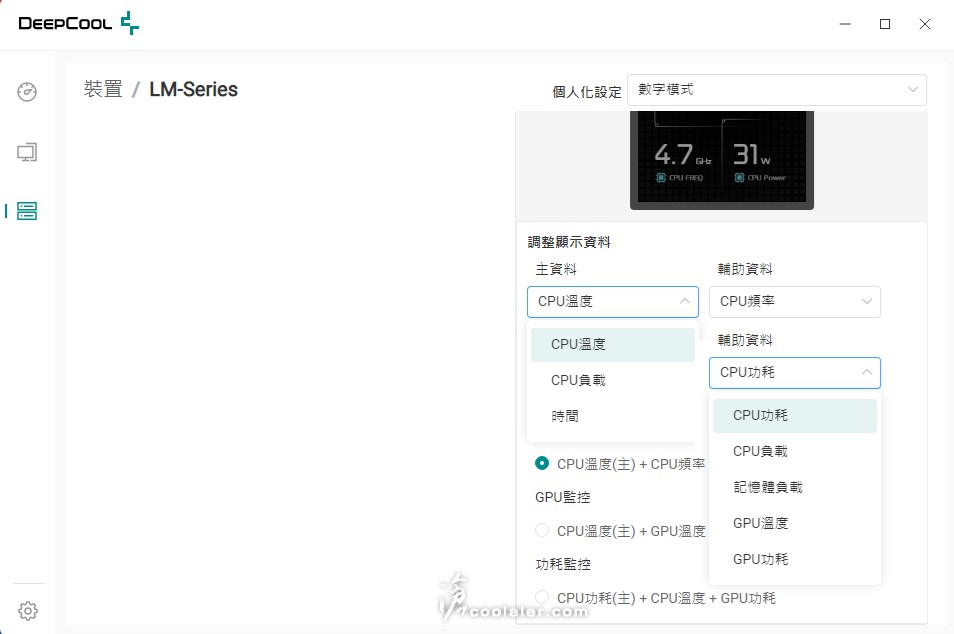Click the DeepCool logo
The height and width of the screenshot is (634, 954).
78,23
